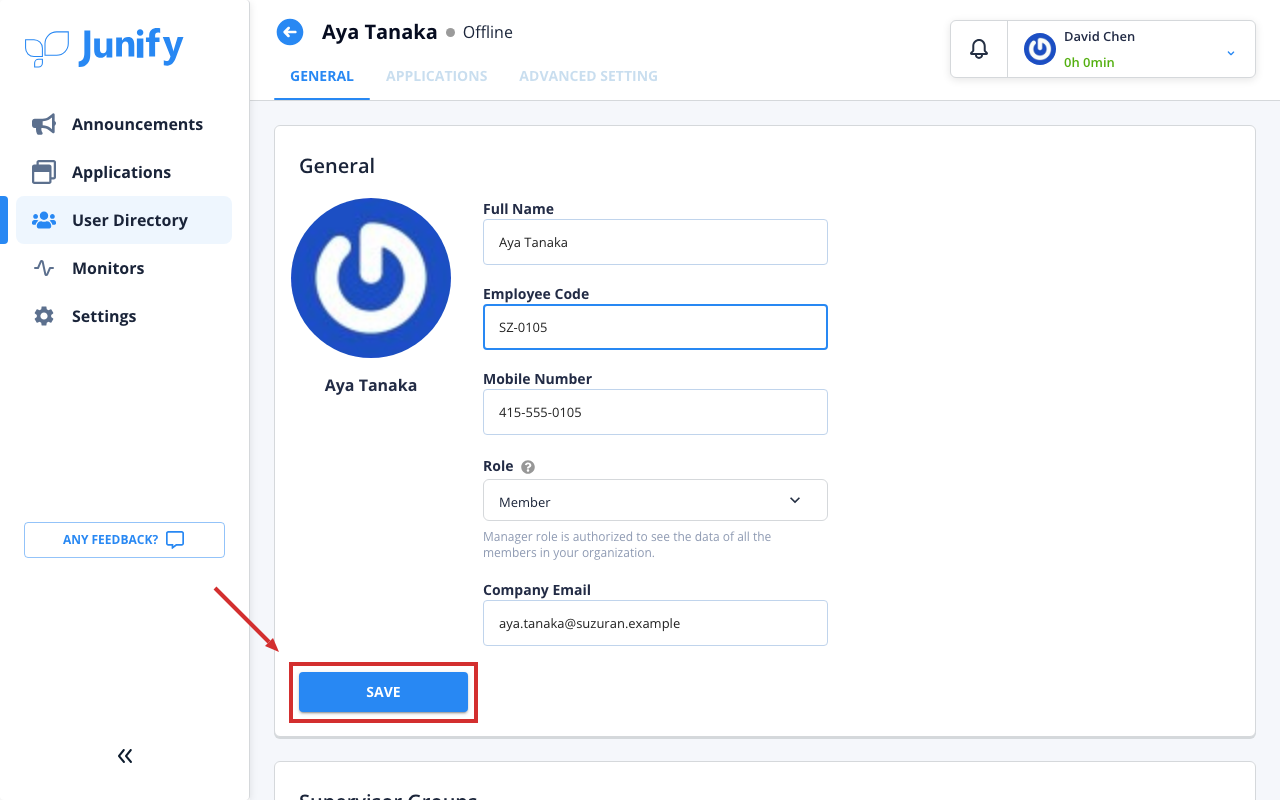Edit the Mobile Number field
The image size is (1280, 800).
[655, 412]
